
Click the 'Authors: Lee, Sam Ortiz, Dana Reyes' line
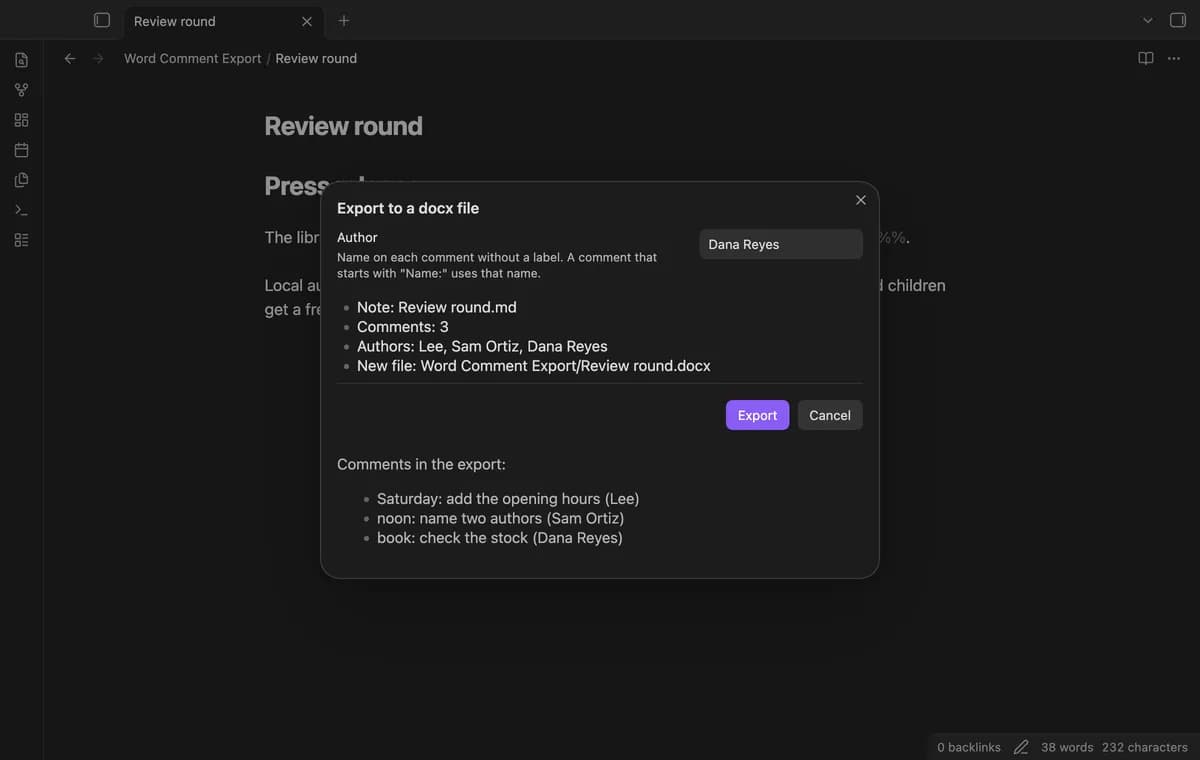[482, 347]
